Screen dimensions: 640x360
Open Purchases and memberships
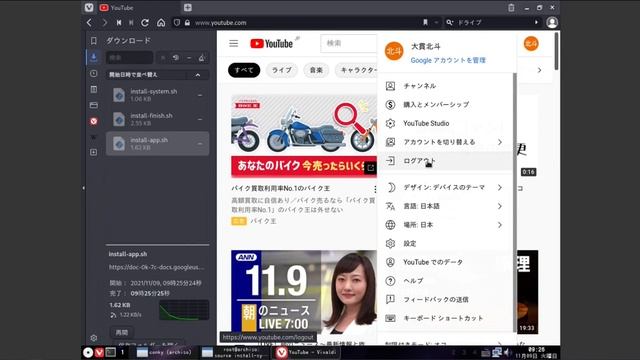click(445, 104)
